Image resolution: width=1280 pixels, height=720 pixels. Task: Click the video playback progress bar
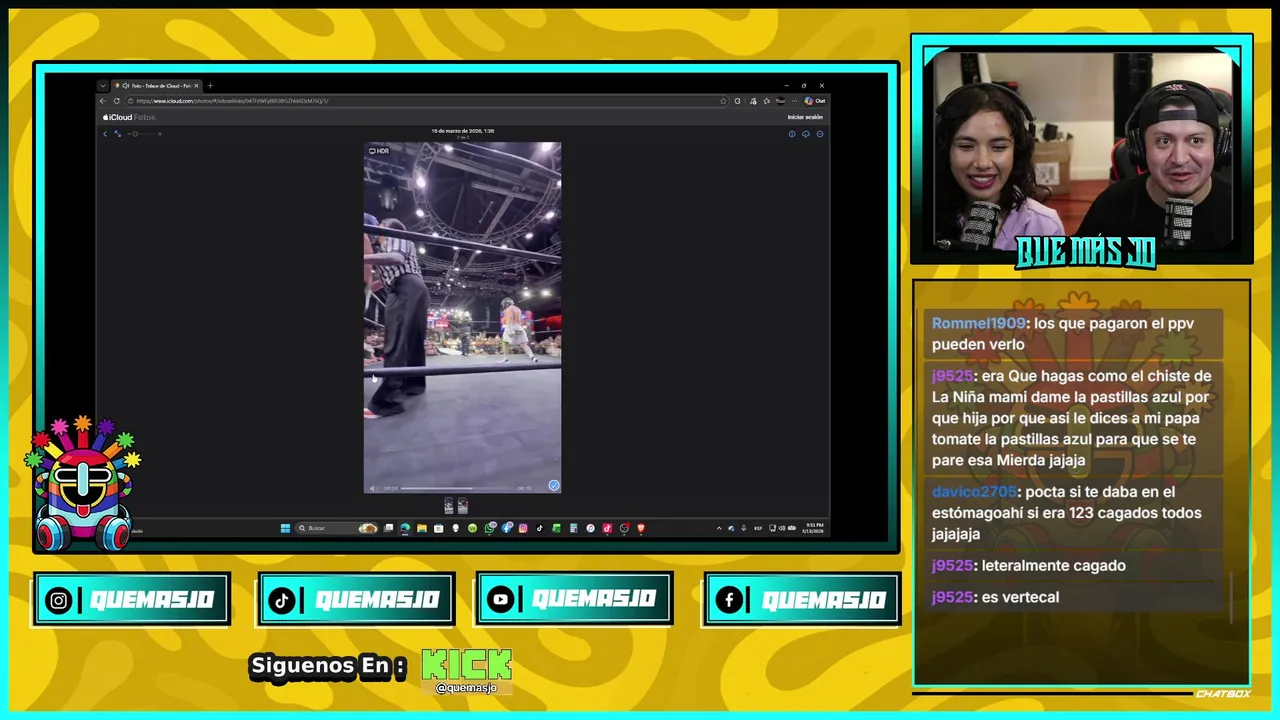click(x=457, y=488)
